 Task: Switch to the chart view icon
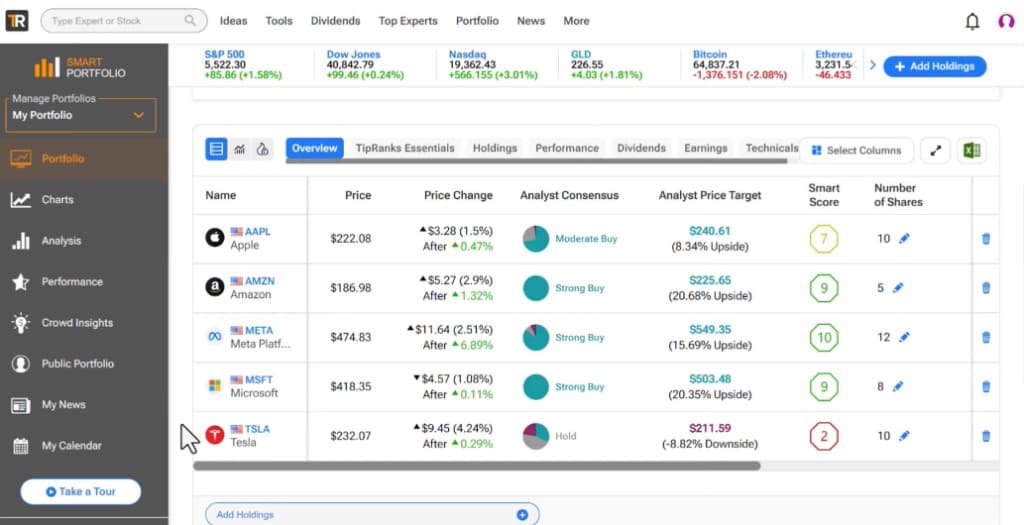tap(240, 150)
